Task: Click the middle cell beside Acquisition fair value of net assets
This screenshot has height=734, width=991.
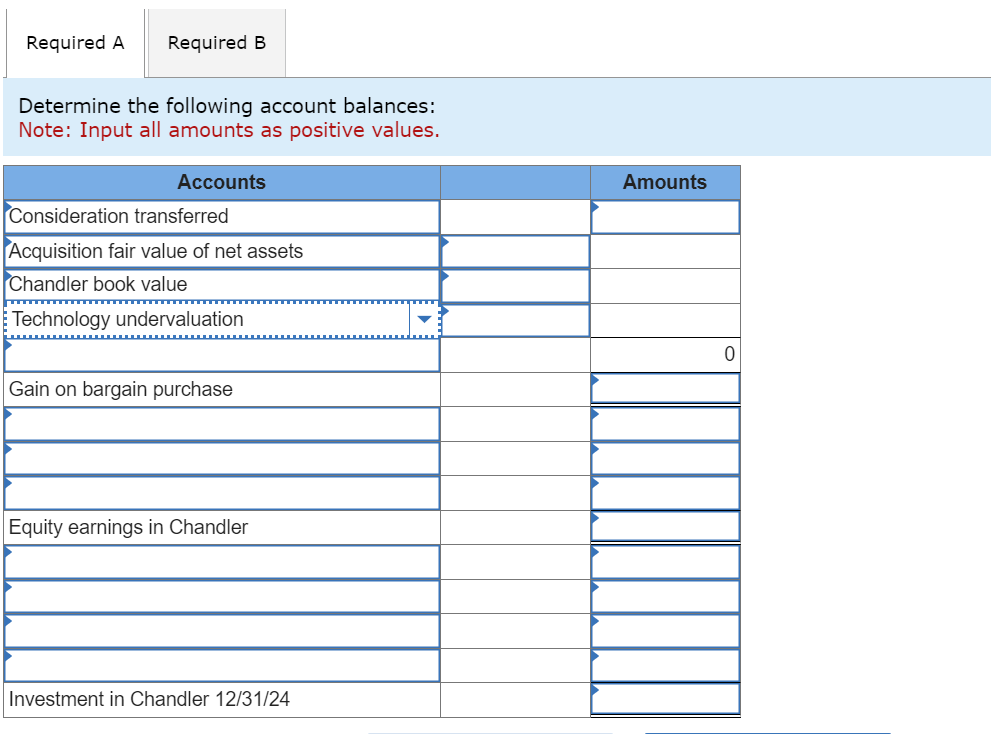Action: pyautogui.click(x=514, y=251)
